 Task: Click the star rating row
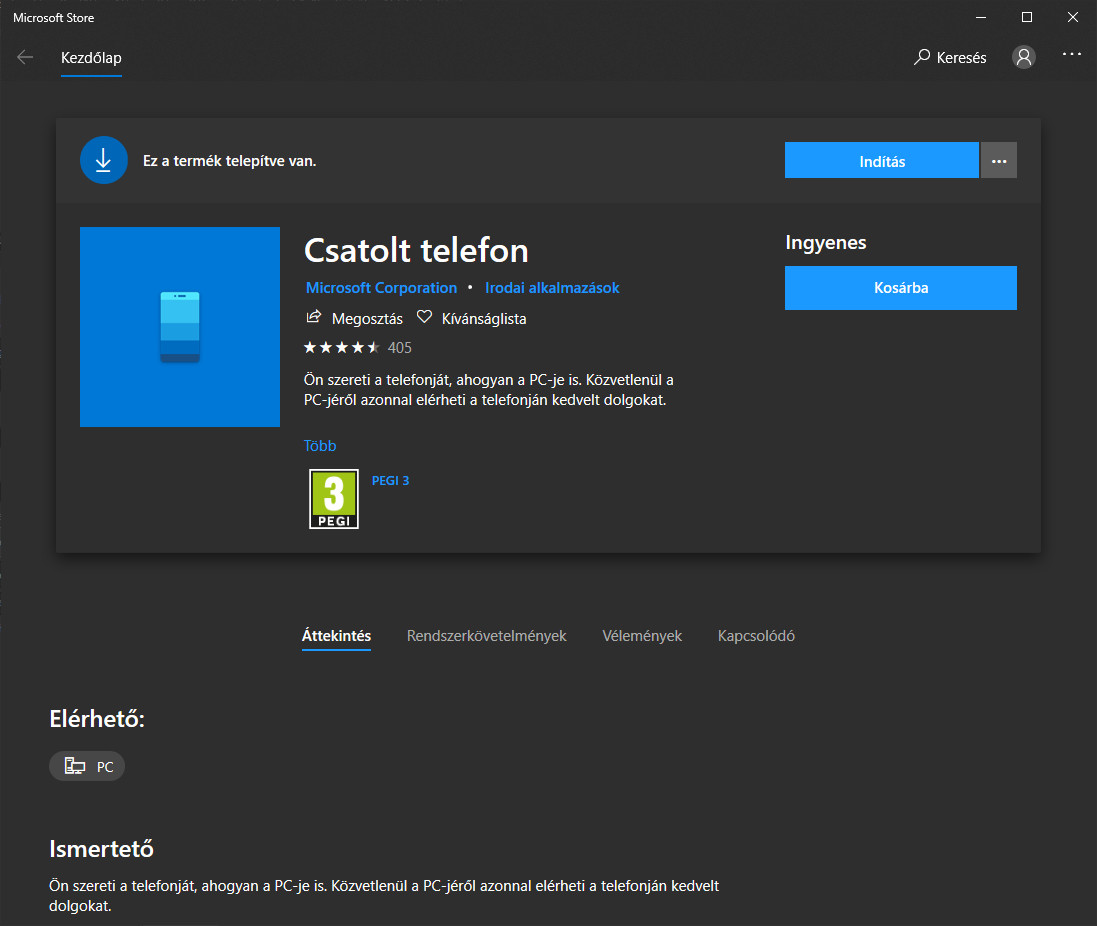[342, 348]
